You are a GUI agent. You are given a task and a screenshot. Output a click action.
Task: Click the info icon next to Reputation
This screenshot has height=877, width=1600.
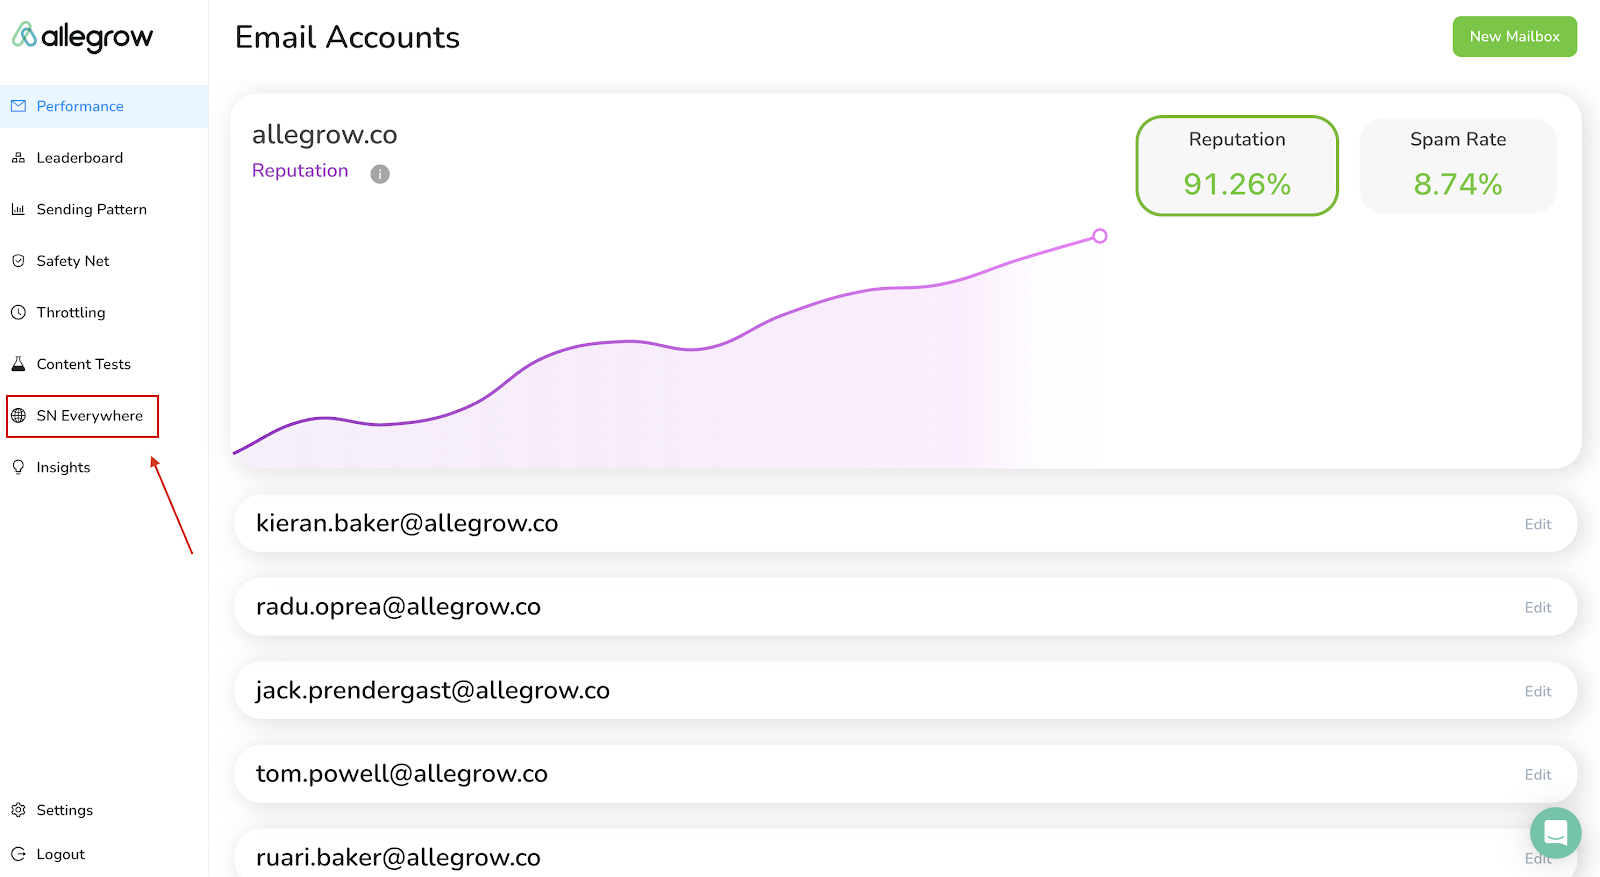tap(380, 174)
